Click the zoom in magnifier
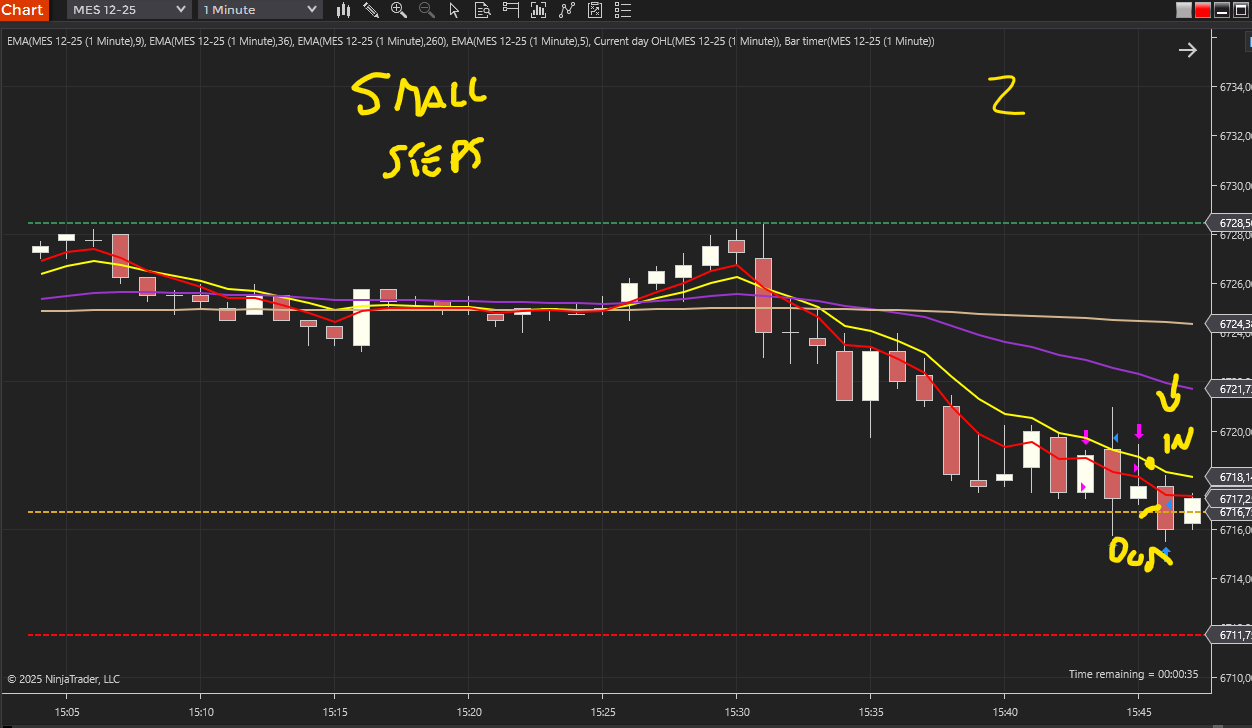This screenshot has height=728, width=1252. point(399,10)
